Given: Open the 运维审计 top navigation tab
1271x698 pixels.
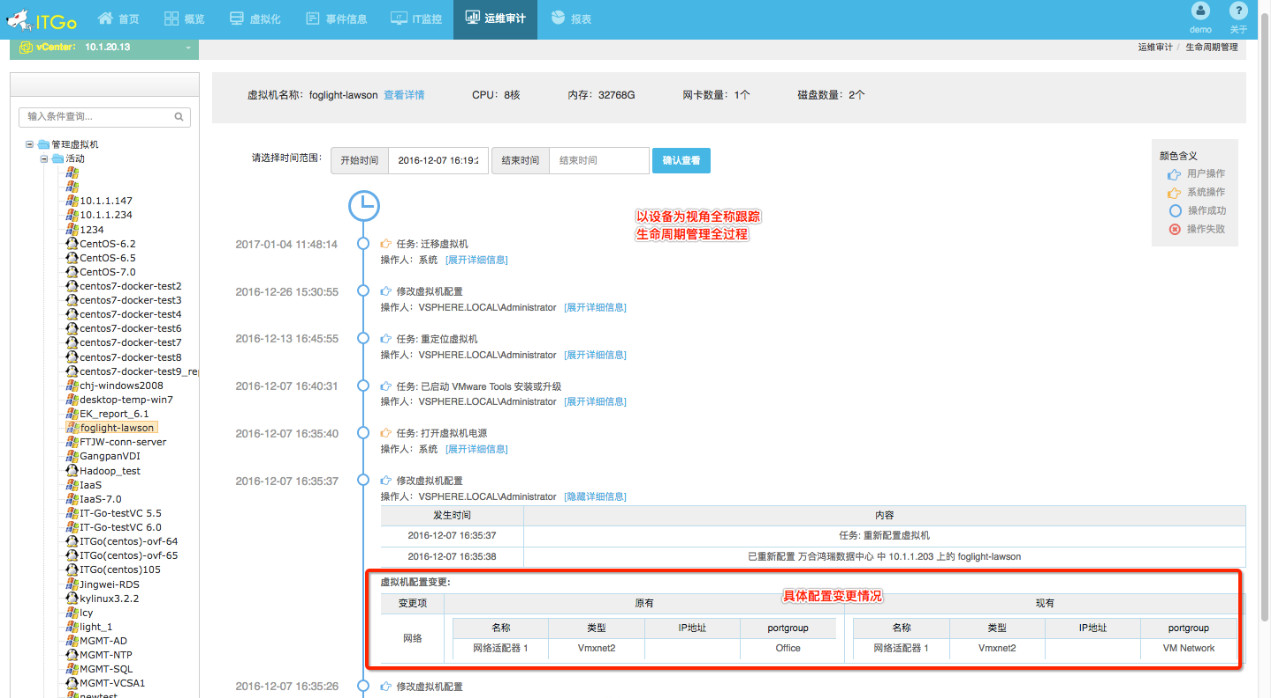Looking at the screenshot, I should point(495,19).
